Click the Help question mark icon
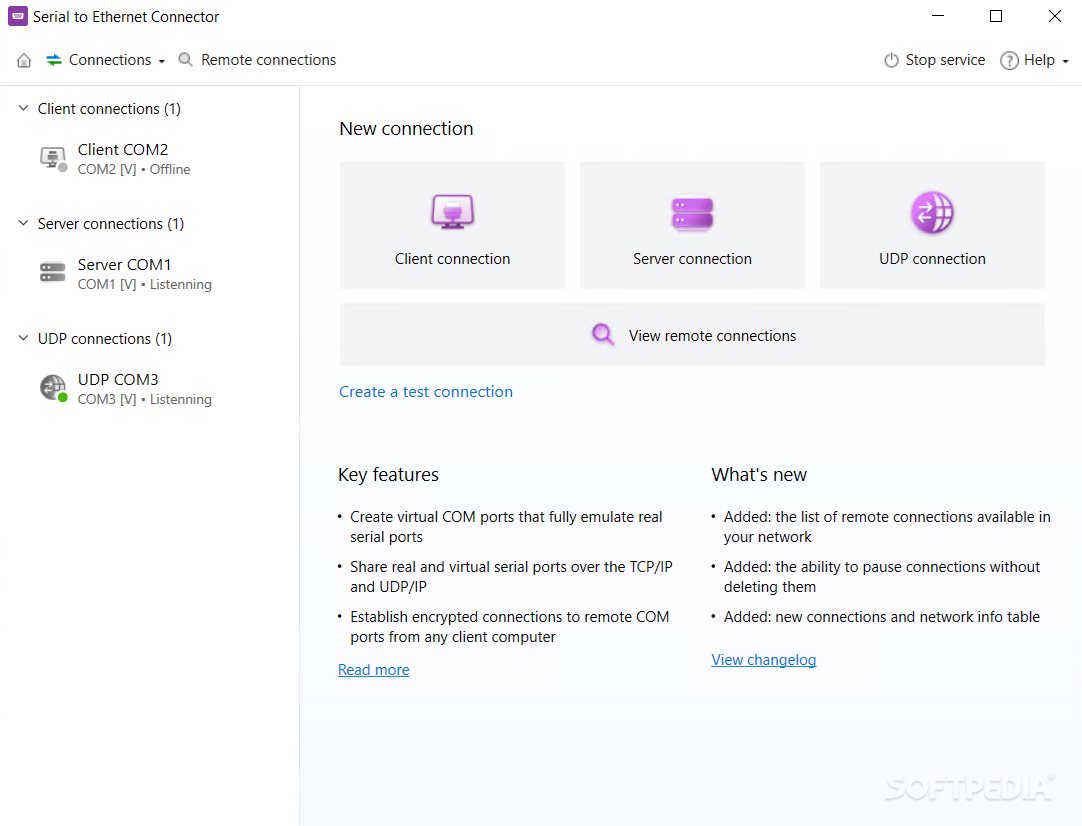The image size is (1082, 826). [x=1009, y=61]
